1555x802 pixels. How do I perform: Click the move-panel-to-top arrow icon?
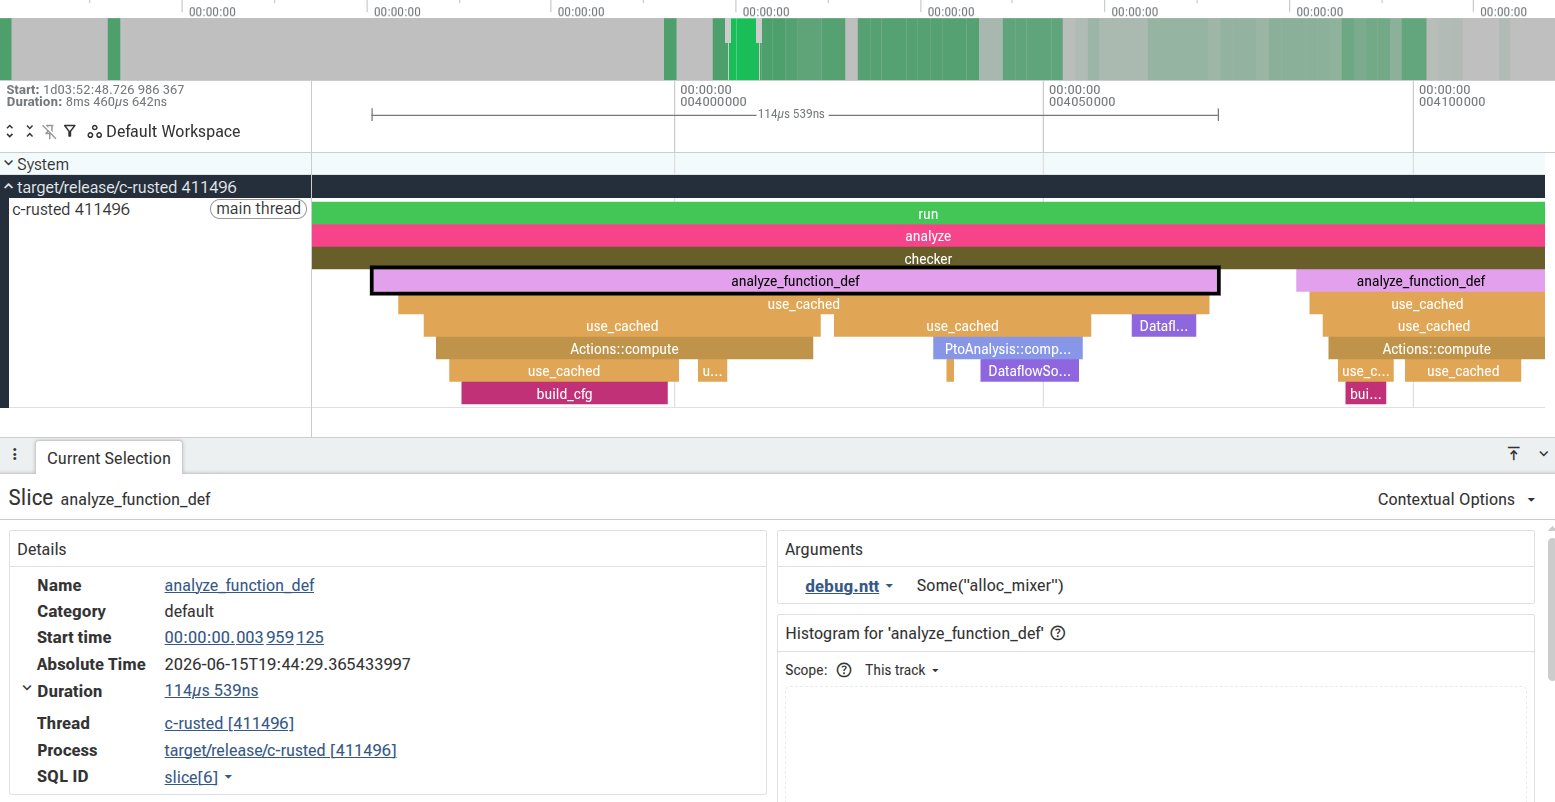click(x=1514, y=454)
